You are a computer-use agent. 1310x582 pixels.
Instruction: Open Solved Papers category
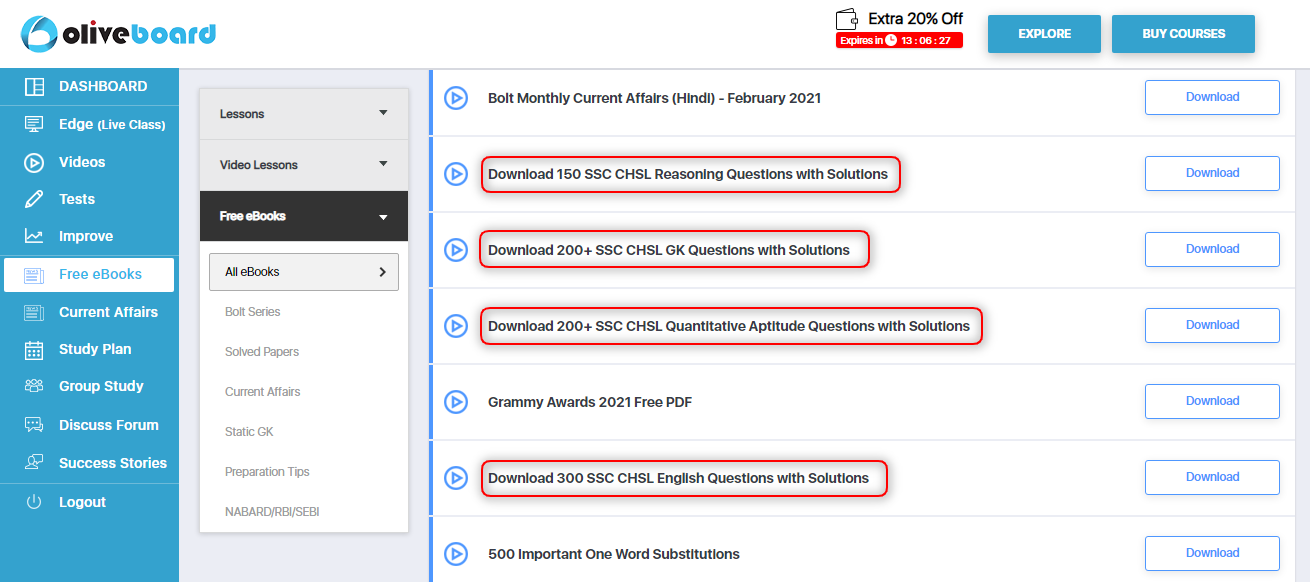(262, 352)
